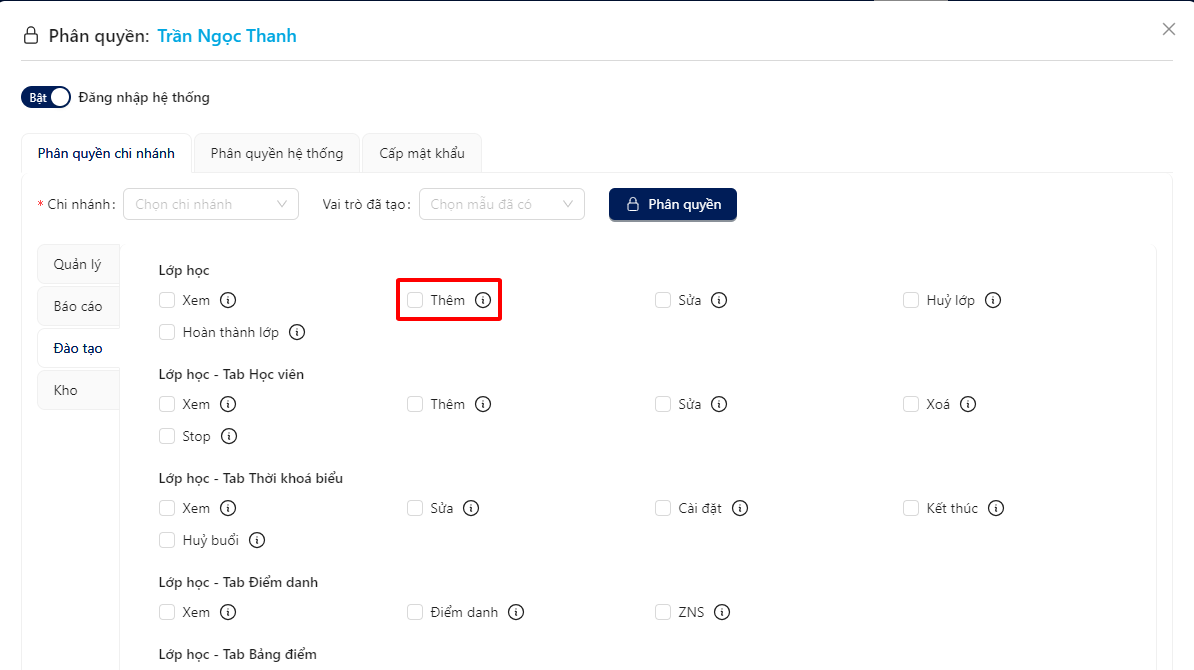This screenshot has width=1194, height=670.
Task: Click Trần Ngọc Thanh name link
Action: 227,36
